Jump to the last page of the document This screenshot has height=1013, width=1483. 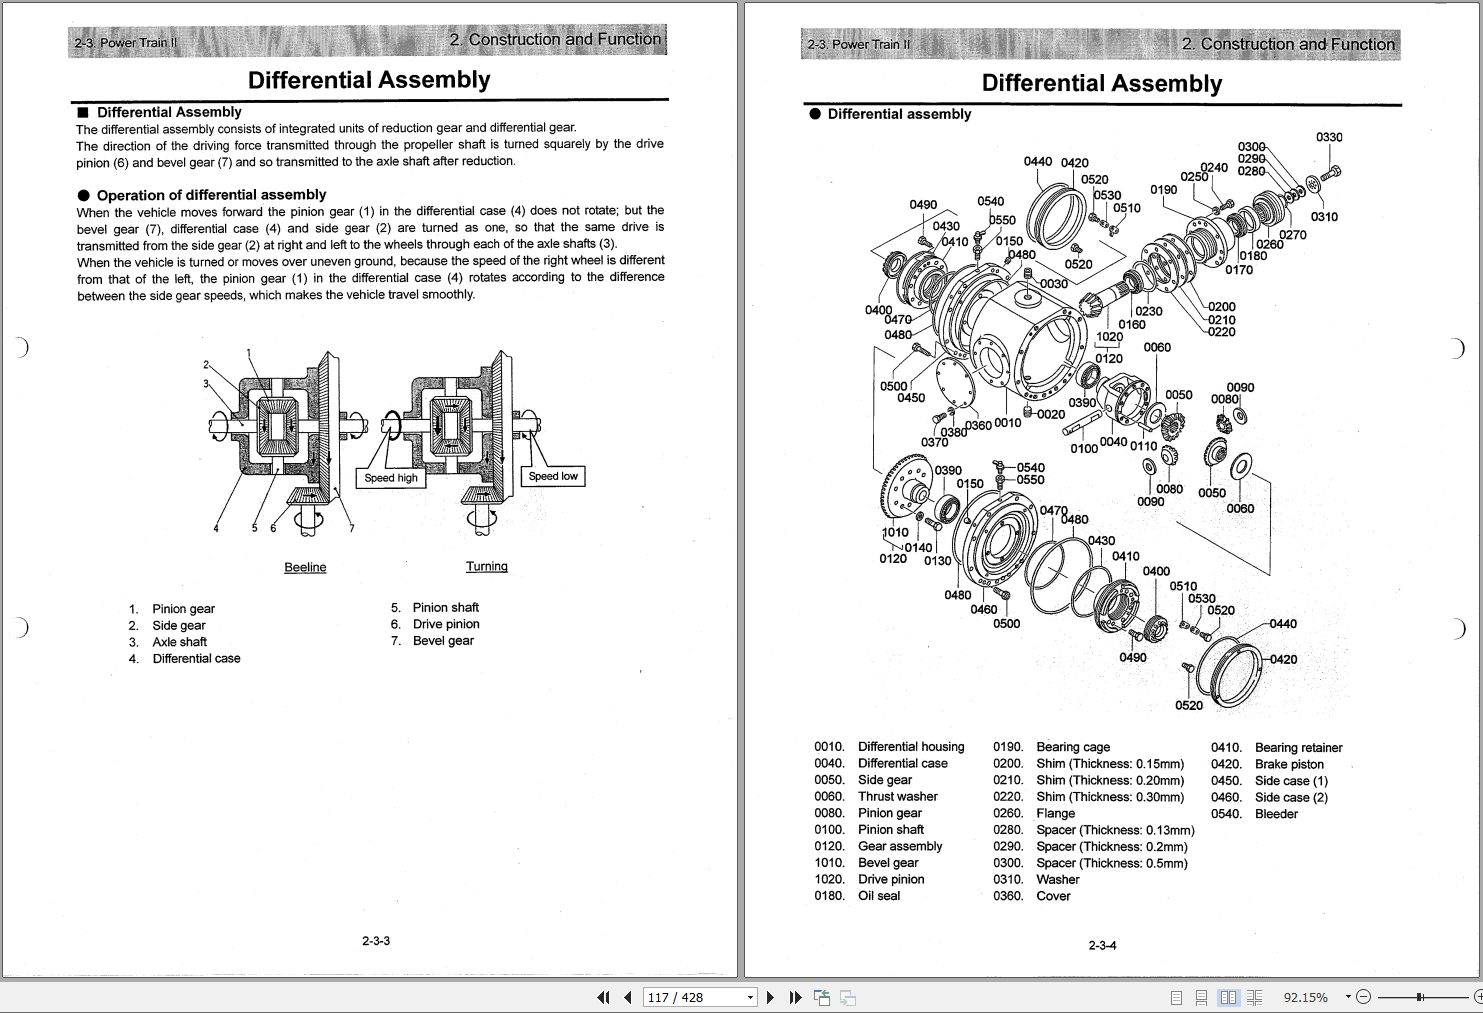click(x=794, y=997)
